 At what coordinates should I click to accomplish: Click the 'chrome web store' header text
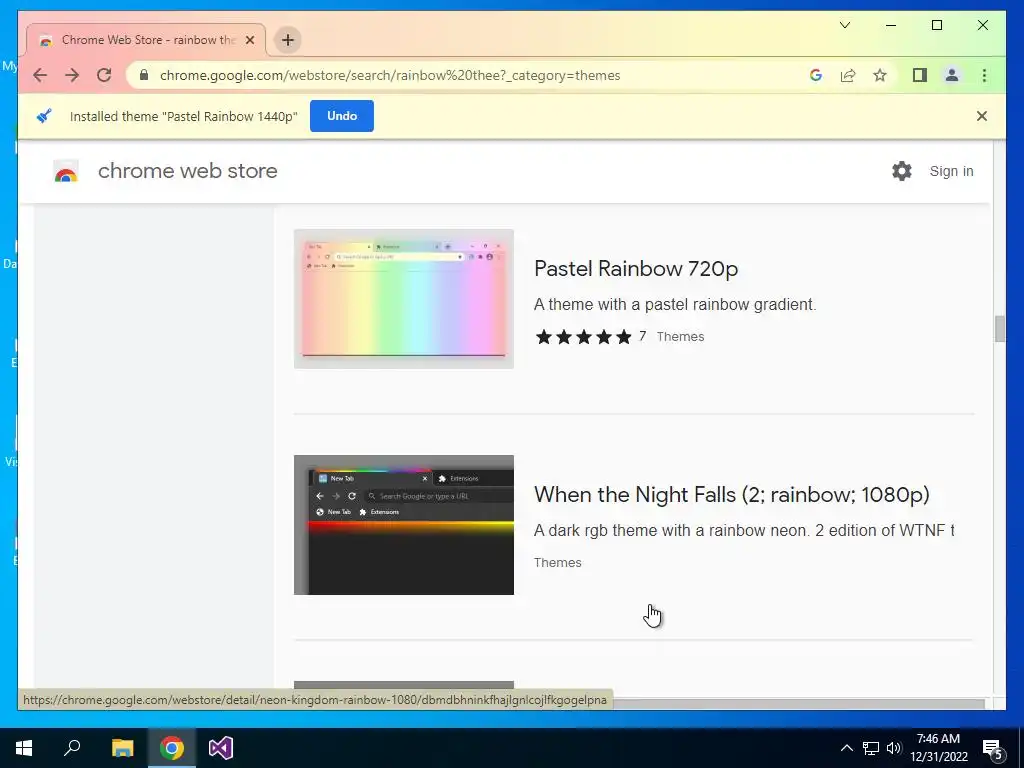187,171
